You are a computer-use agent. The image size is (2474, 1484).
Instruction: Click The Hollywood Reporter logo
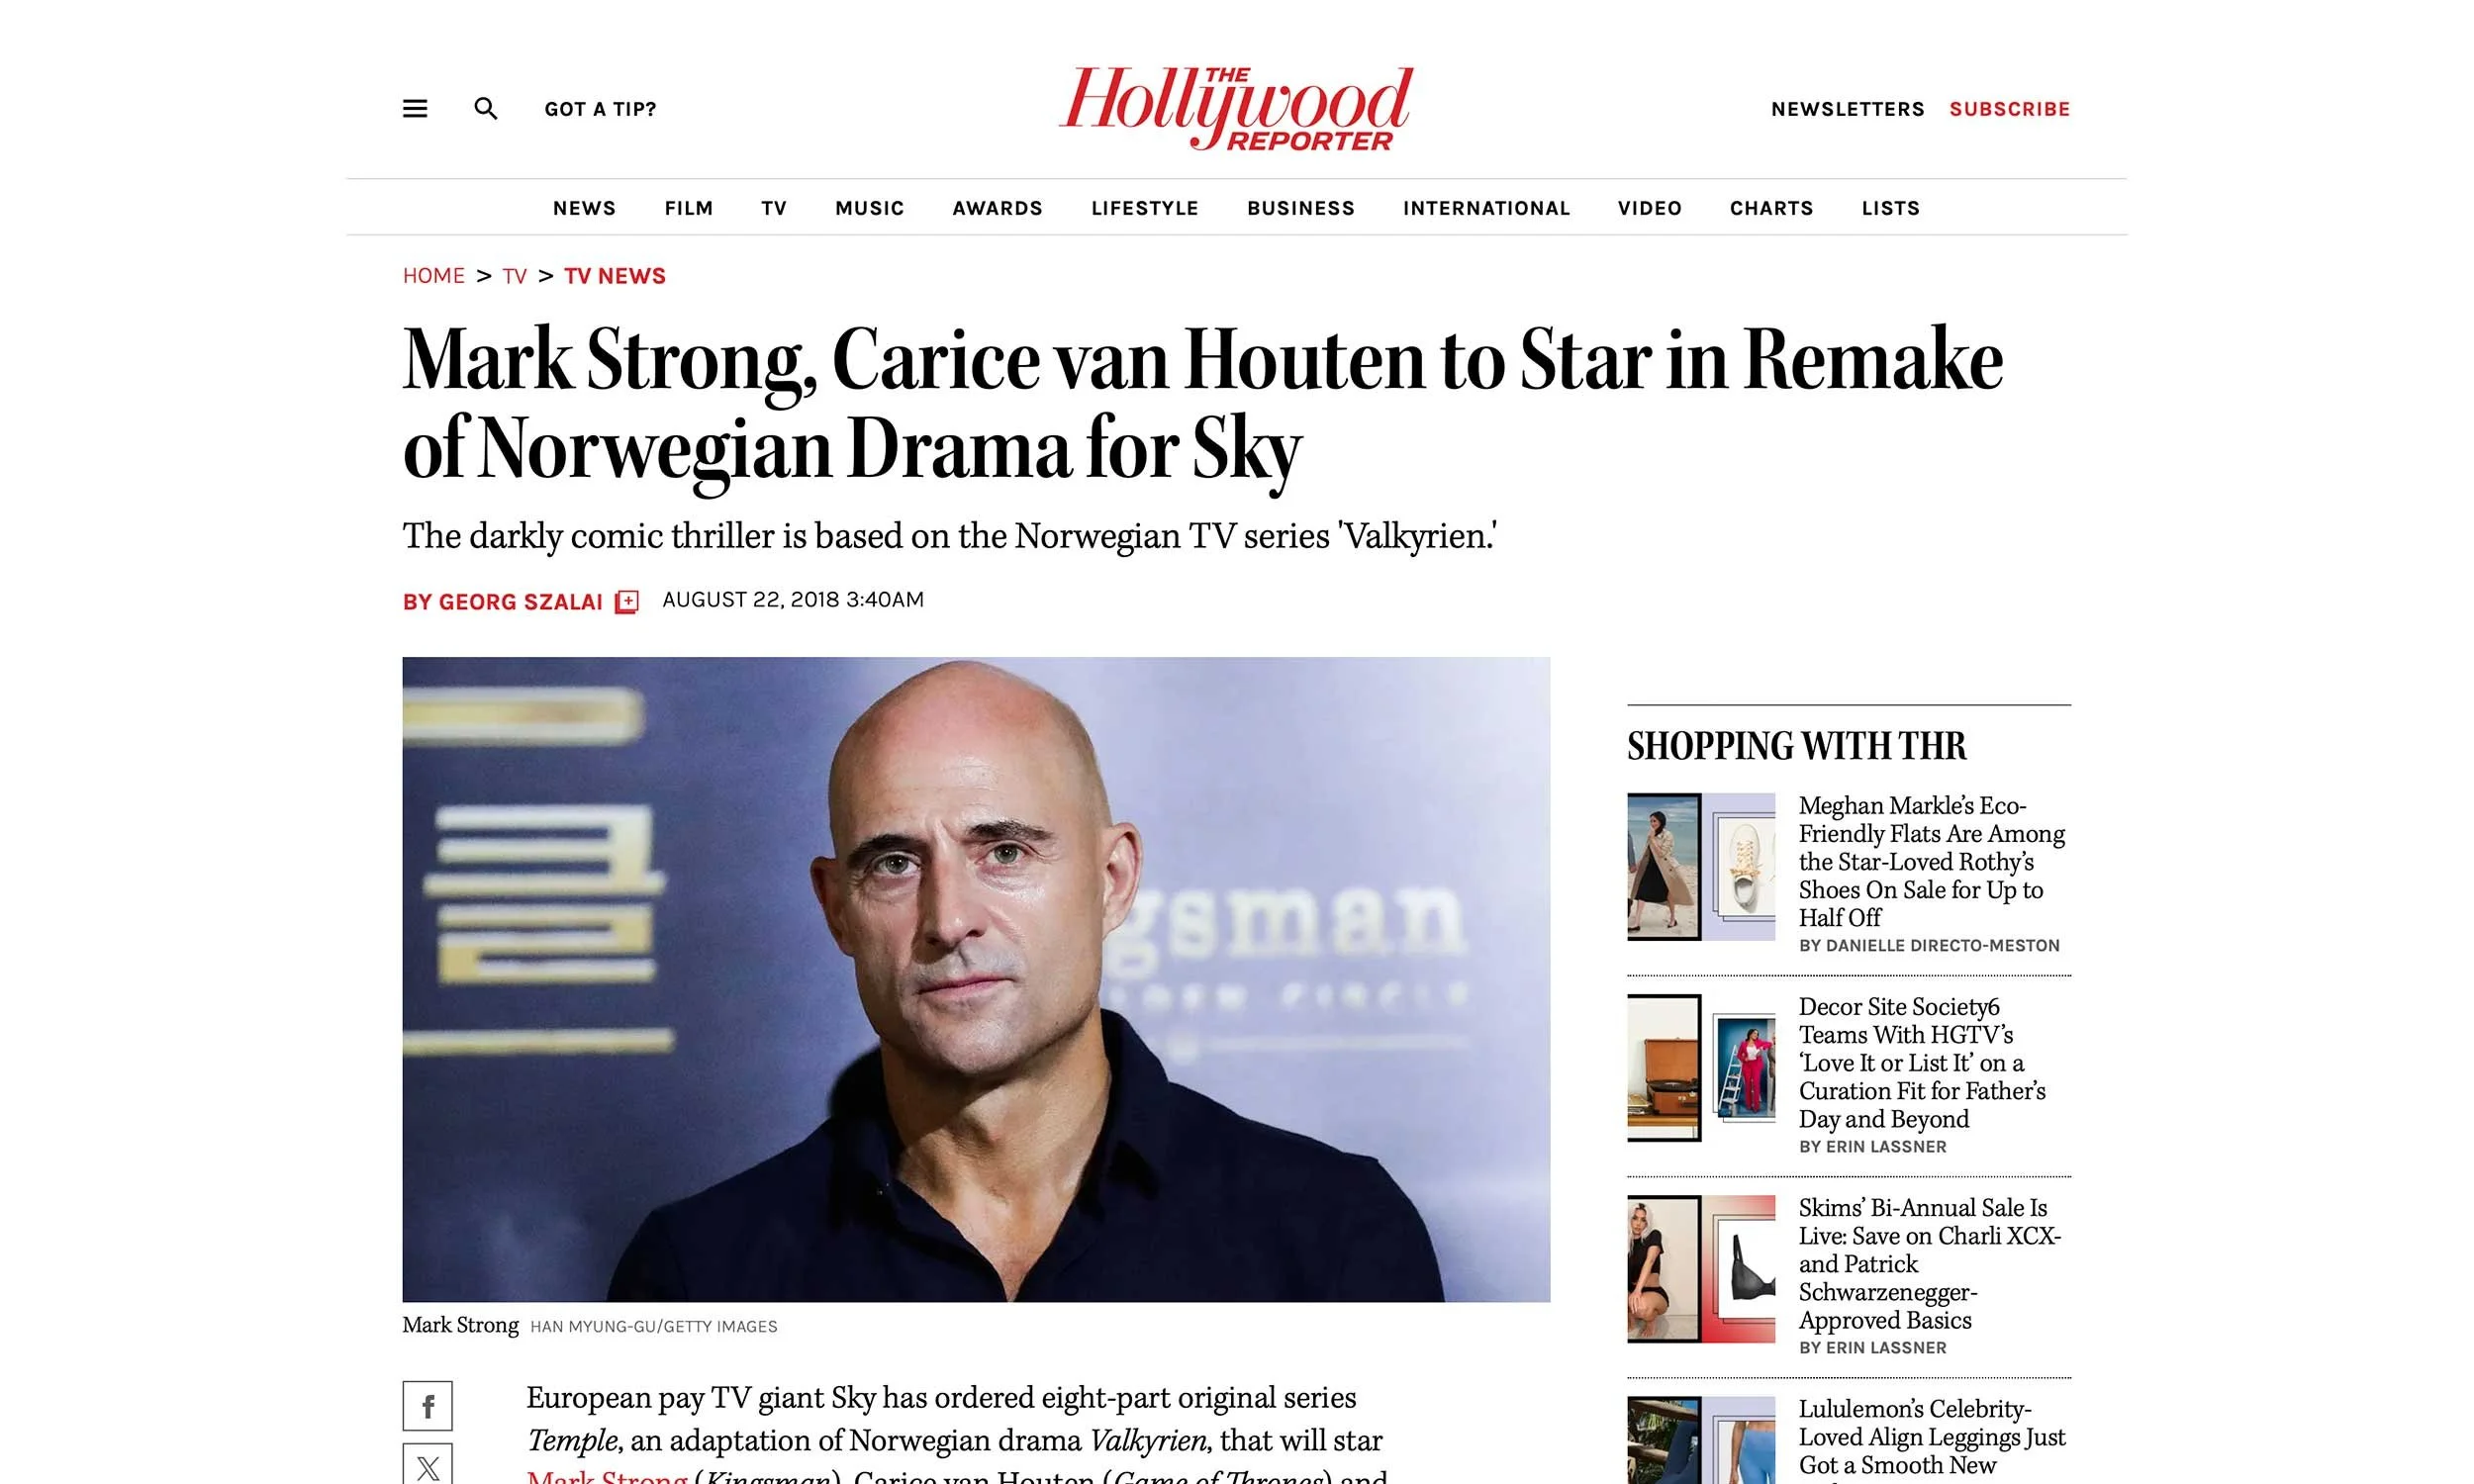(x=1236, y=108)
